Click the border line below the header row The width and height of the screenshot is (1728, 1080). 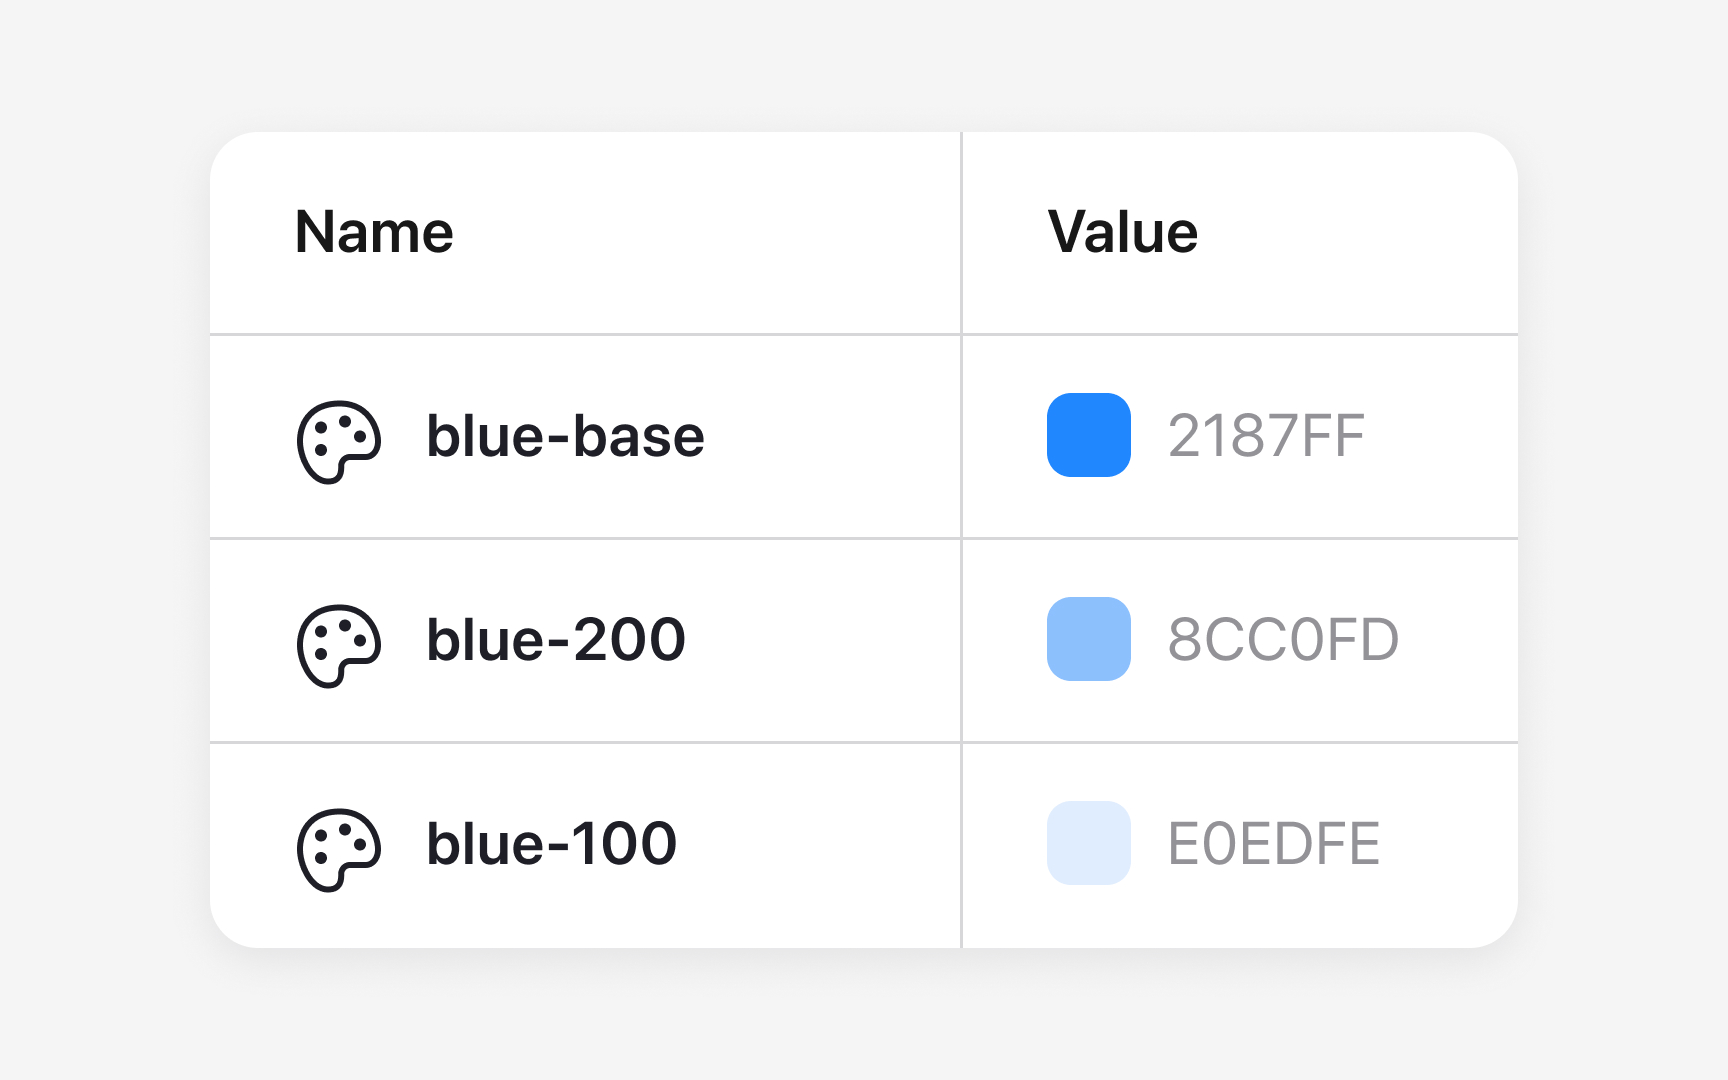coord(600,334)
